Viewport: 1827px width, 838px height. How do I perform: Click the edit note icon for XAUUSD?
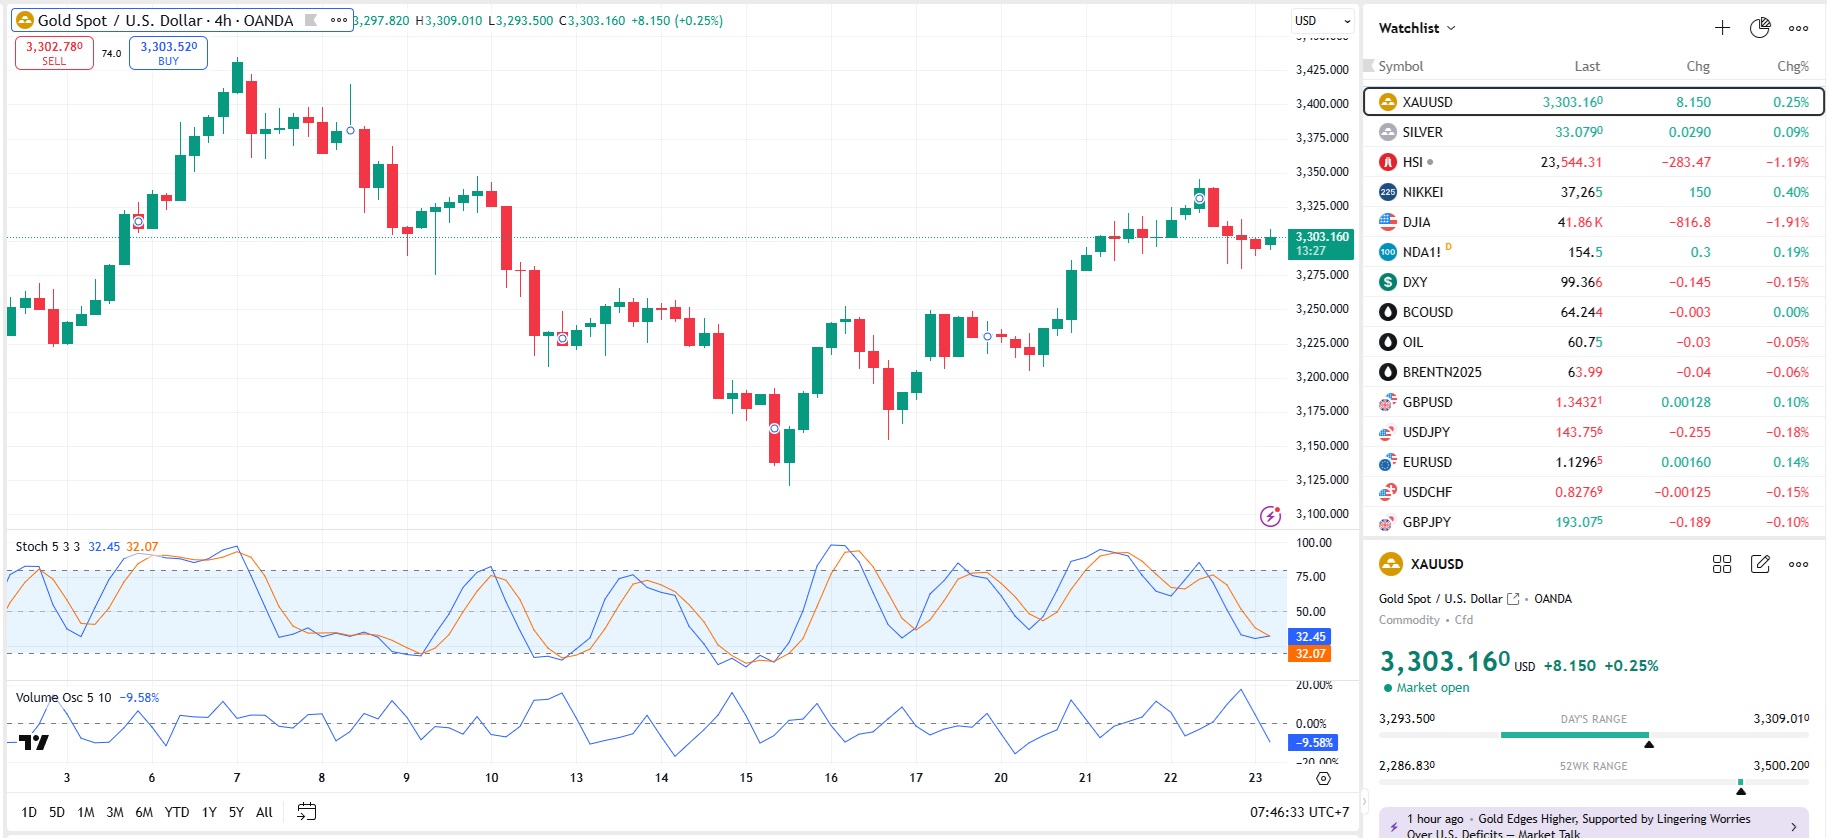(x=1760, y=564)
